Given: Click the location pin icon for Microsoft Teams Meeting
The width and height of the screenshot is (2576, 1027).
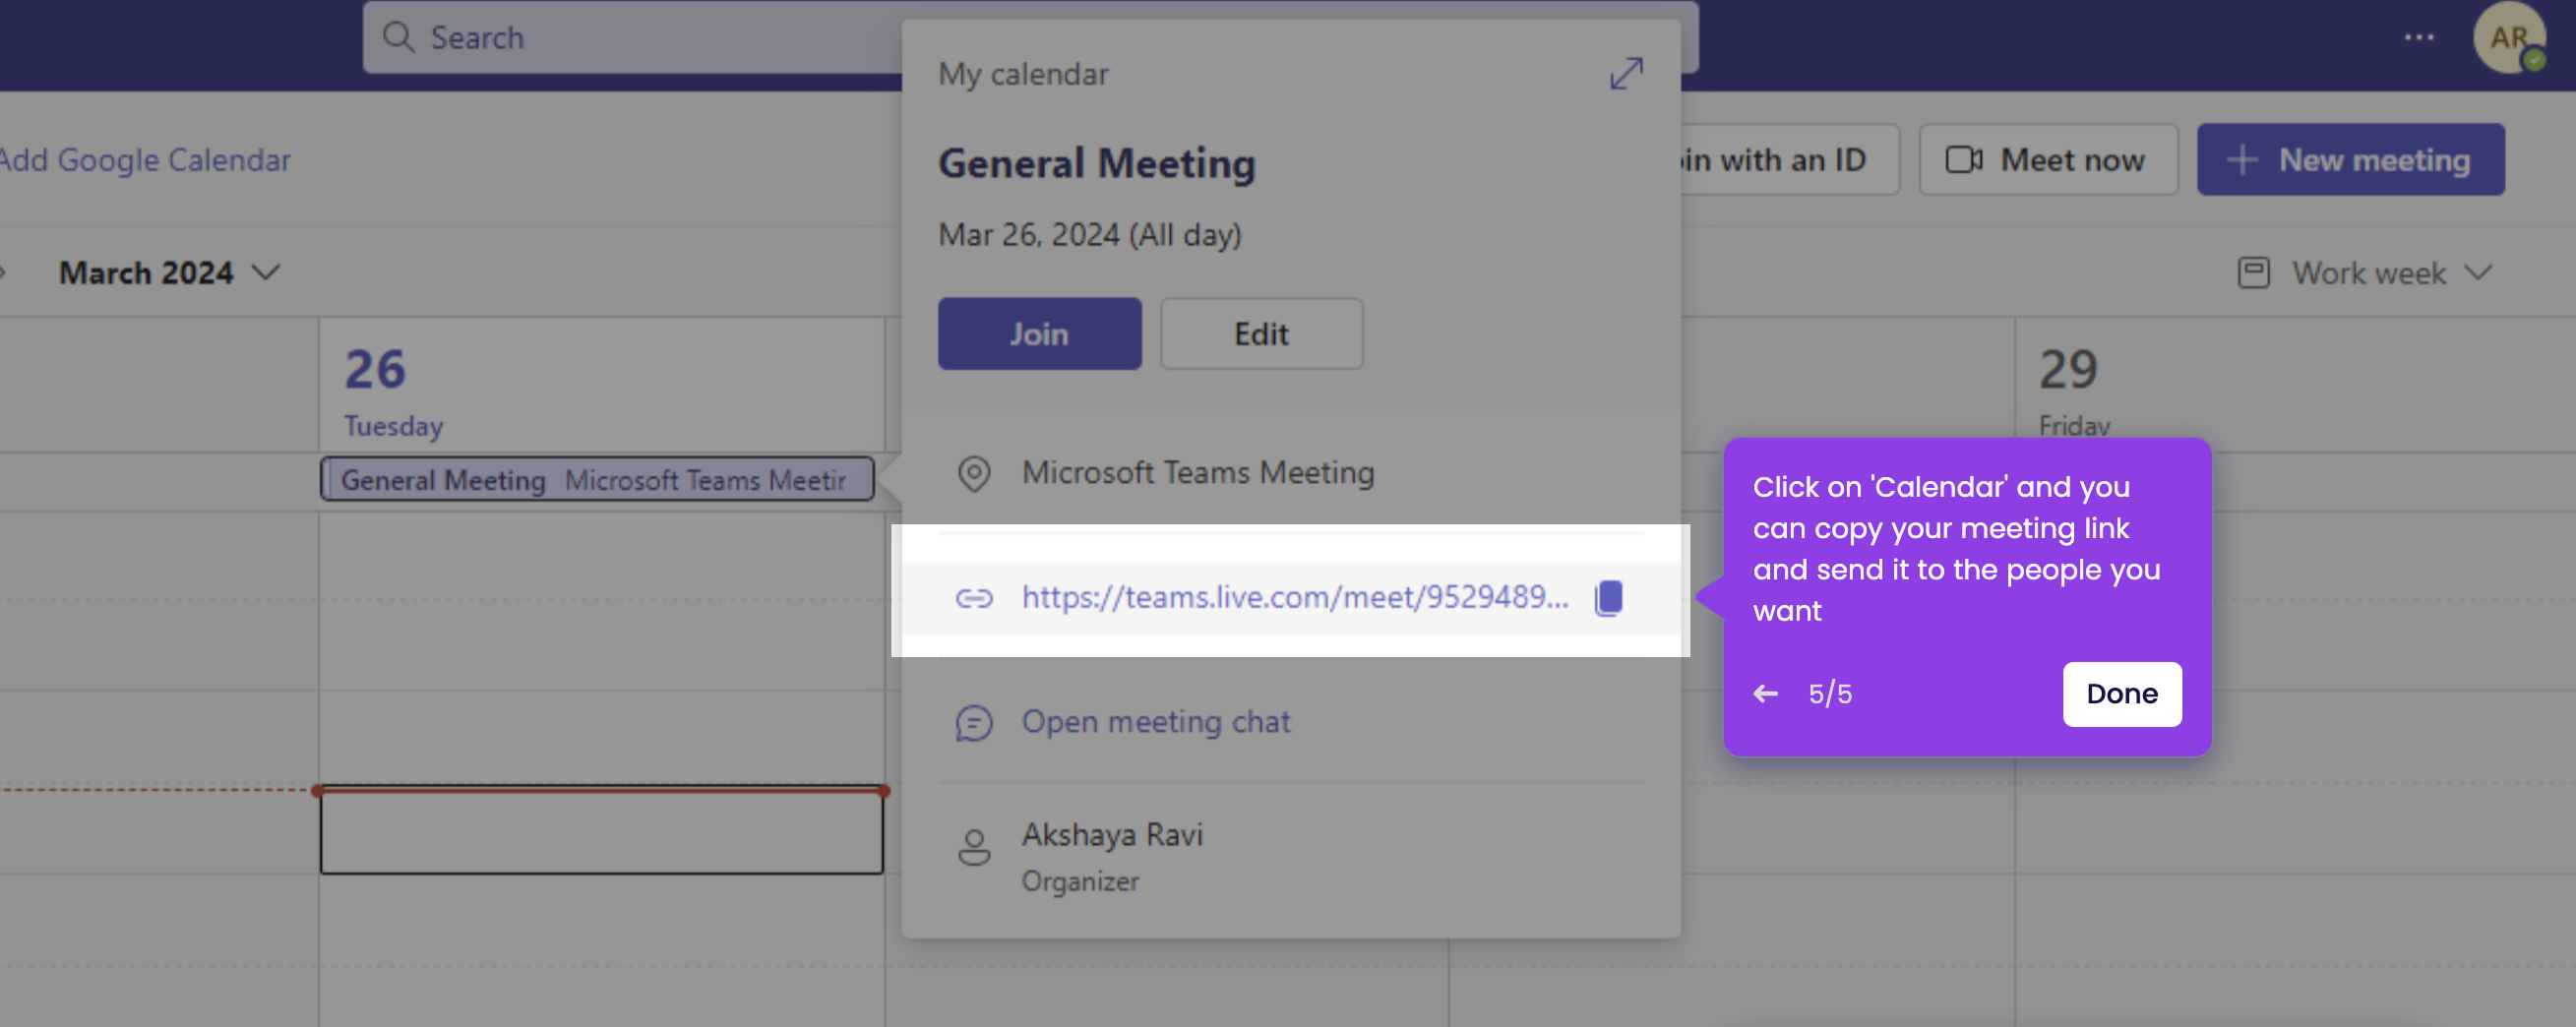Looking at the screenshot, I should (973, 473).
